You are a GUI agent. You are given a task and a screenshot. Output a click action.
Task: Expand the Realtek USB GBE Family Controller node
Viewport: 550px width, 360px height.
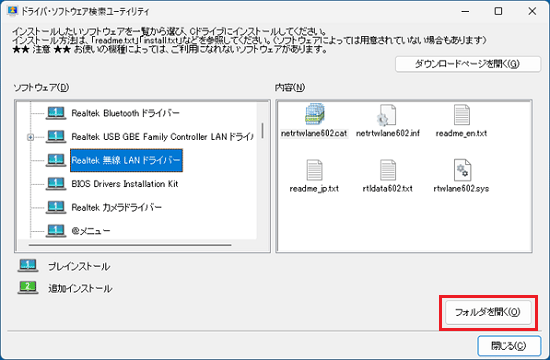click(31, 137)
